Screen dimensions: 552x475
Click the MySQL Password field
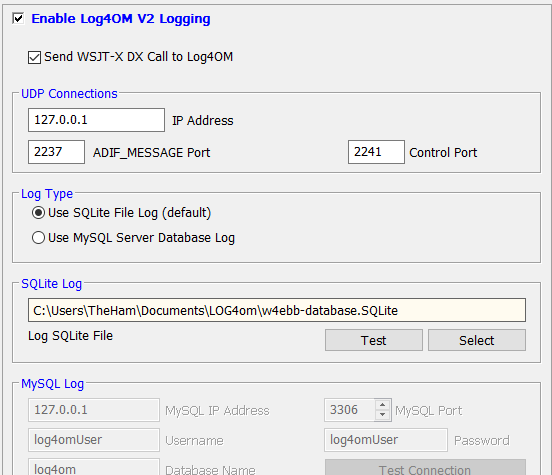click(386, 440)
